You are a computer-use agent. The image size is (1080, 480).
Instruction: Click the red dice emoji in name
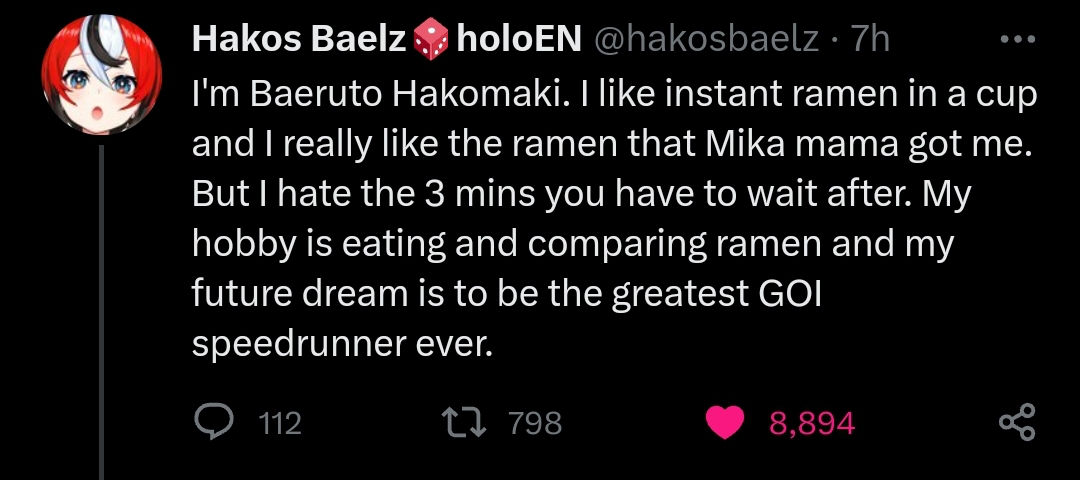[430, 41]
